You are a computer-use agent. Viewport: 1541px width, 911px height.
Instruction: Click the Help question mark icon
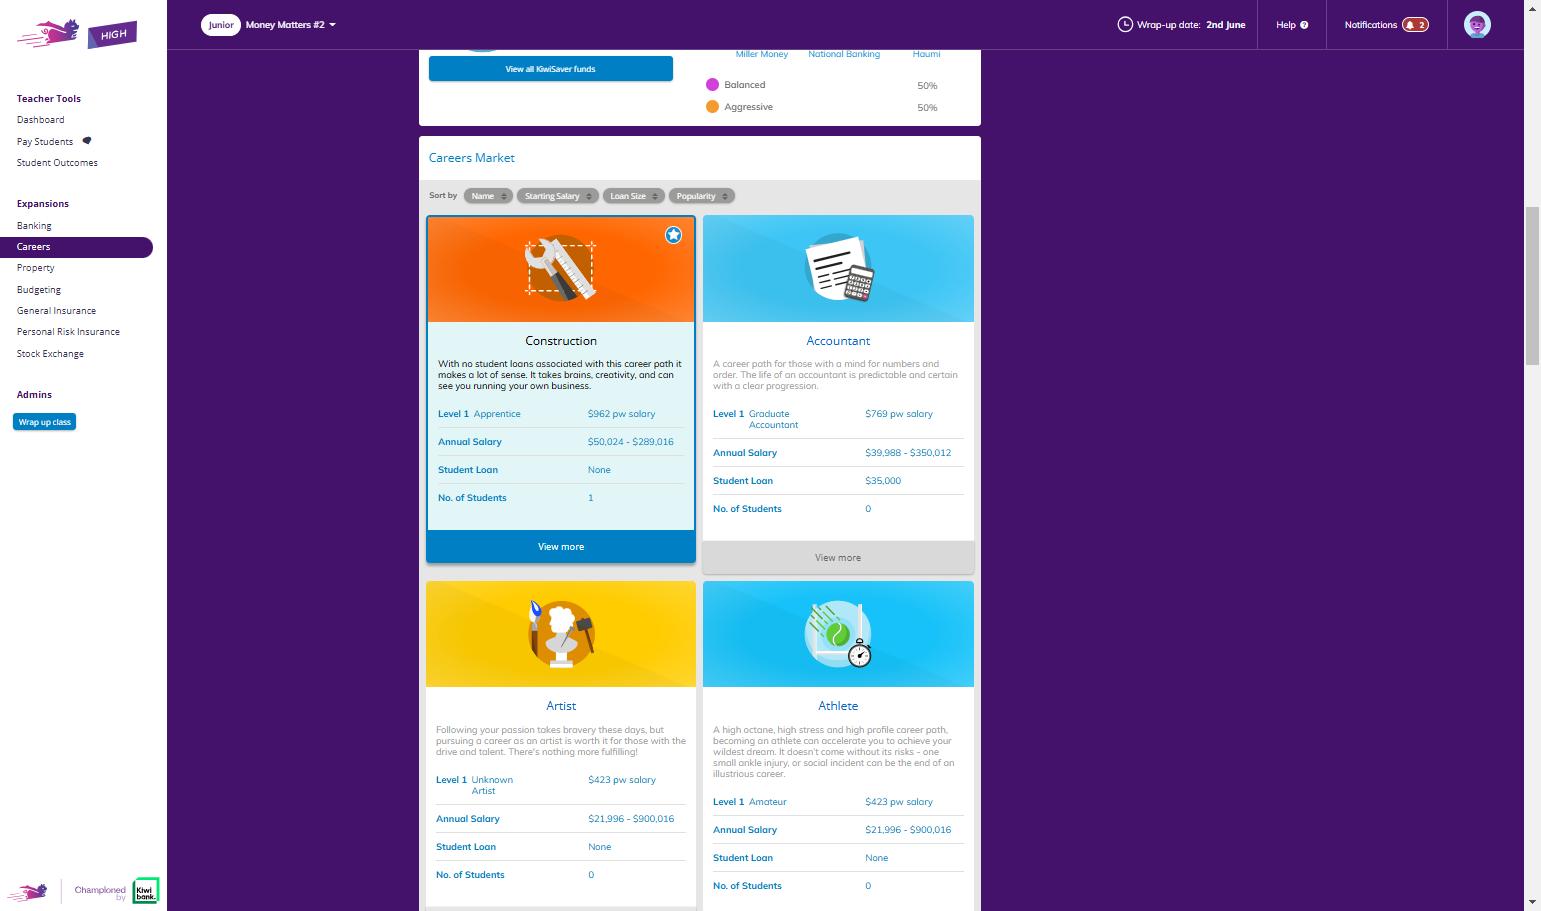1304,25
